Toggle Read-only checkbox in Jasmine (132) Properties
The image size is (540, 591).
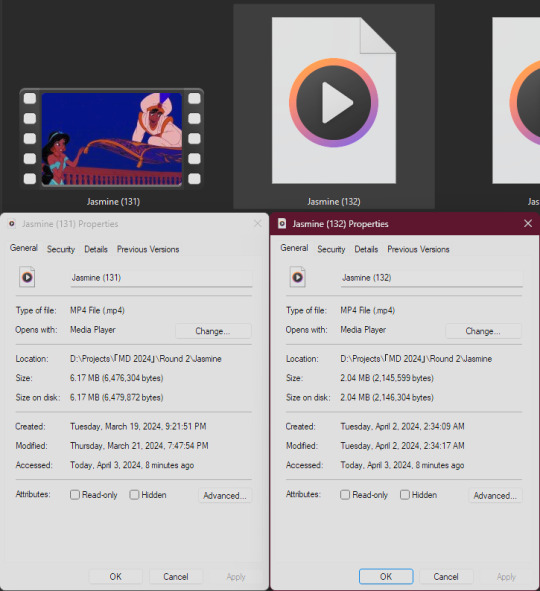pos(345,495)
